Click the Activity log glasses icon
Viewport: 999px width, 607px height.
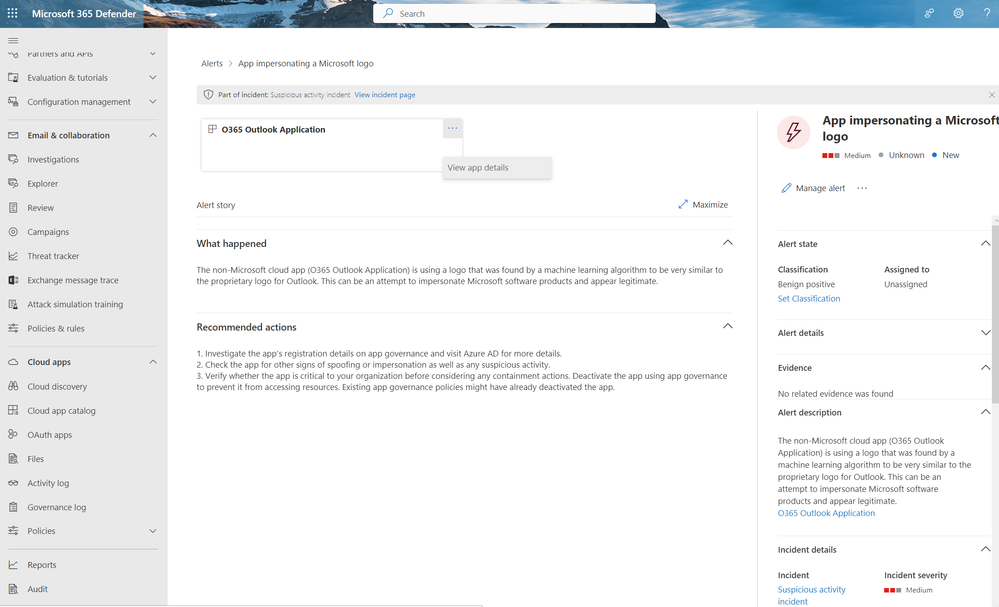pos(13,483)
